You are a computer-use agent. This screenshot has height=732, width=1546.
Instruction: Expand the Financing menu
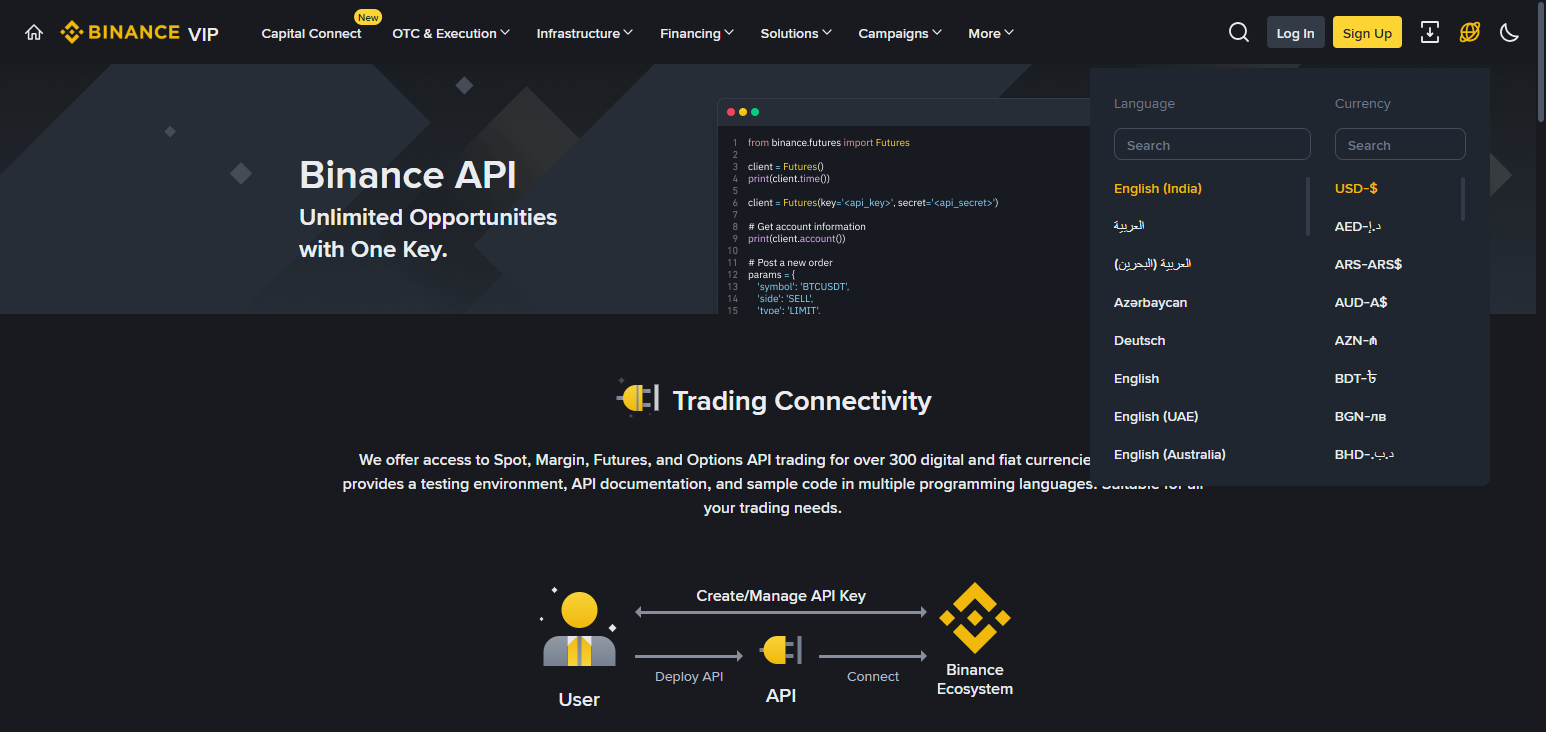pyautogui.click(x=697, y=33)
